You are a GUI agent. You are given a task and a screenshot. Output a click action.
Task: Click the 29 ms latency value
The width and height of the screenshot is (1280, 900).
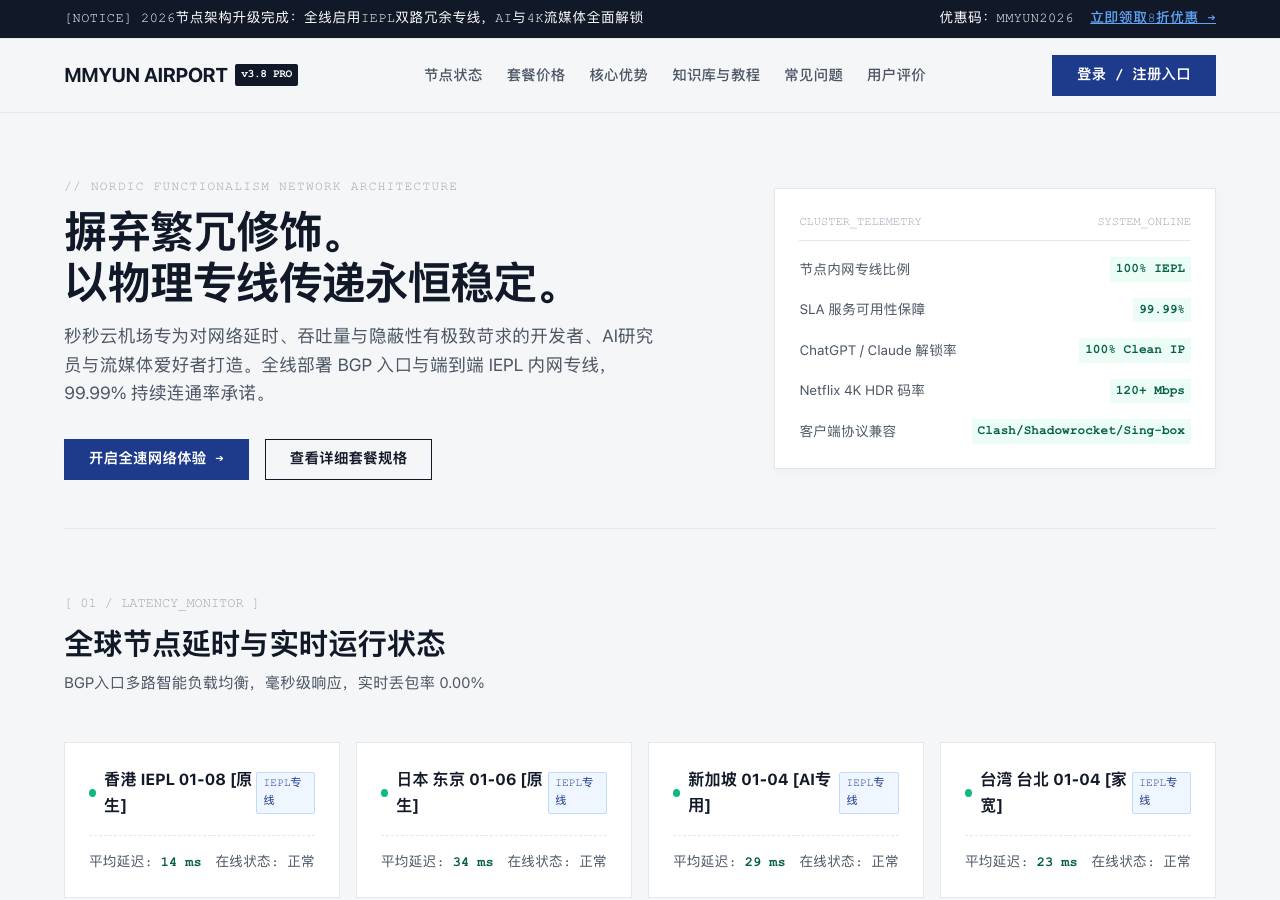pyautogui.click(x=765, y=862)
